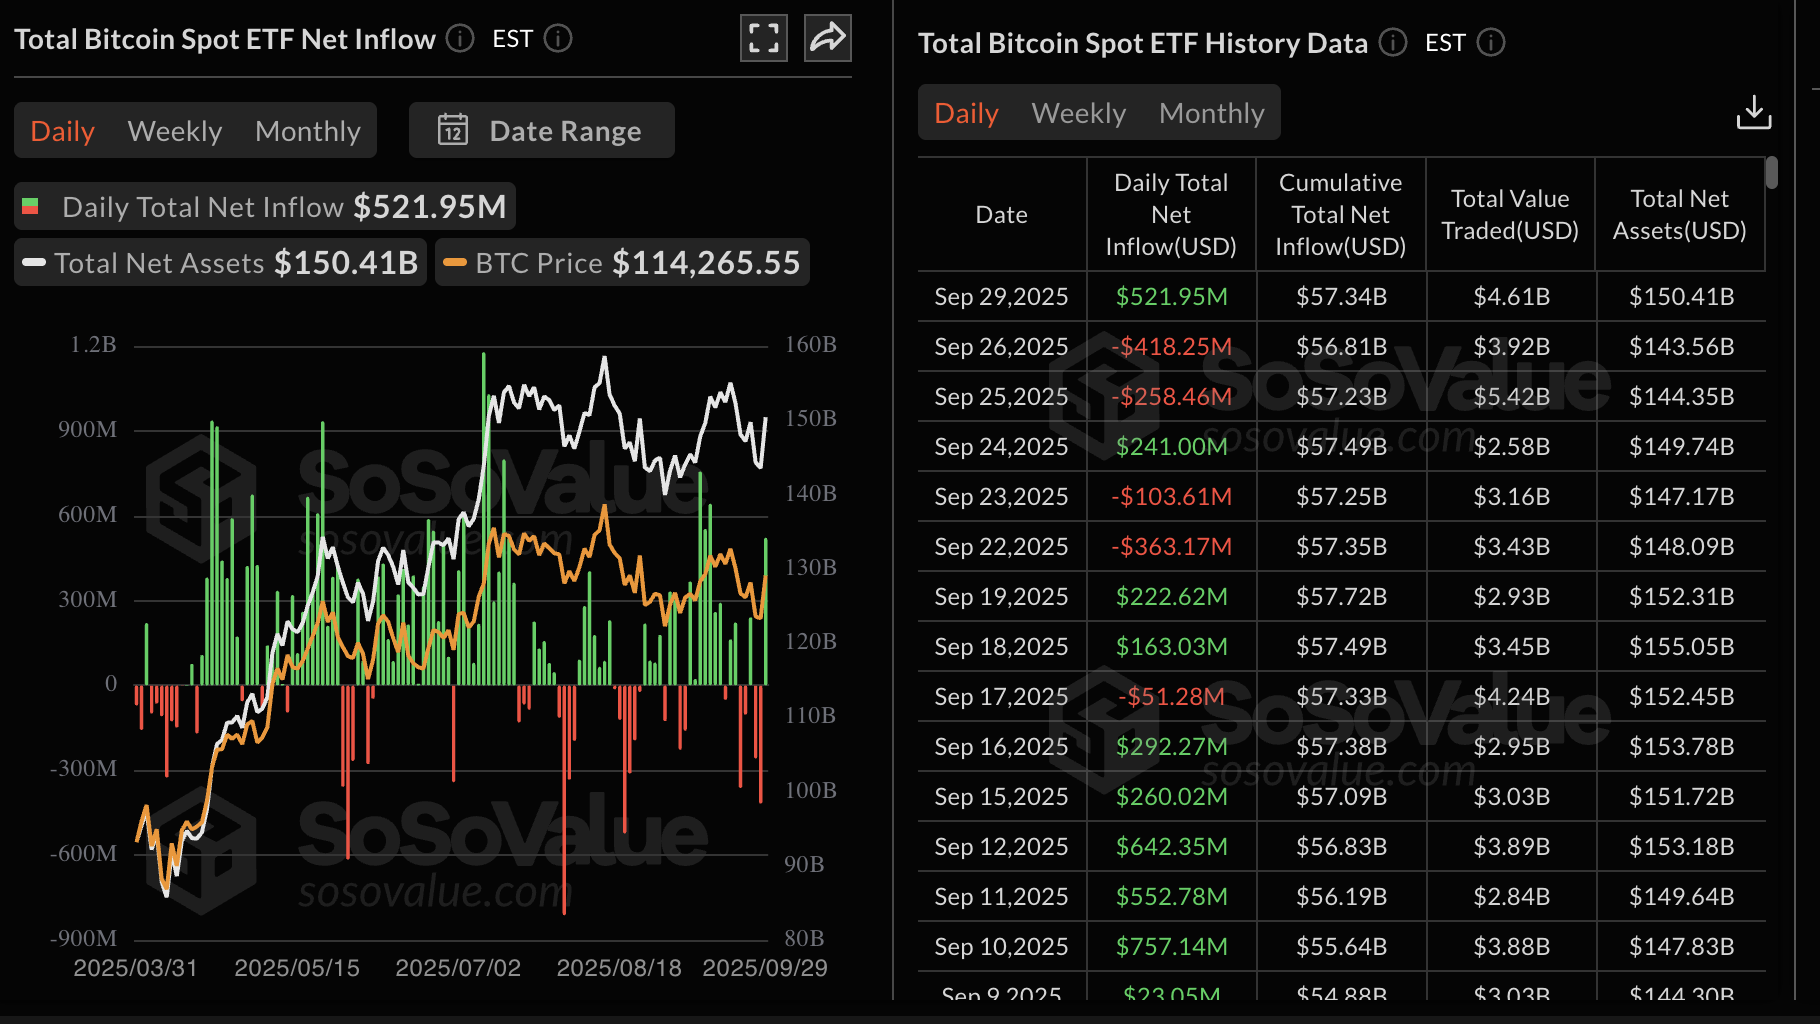Screen dimensions: 1820x1024
Task: Click the Date column header
Action: click(x=1001, y=215)
